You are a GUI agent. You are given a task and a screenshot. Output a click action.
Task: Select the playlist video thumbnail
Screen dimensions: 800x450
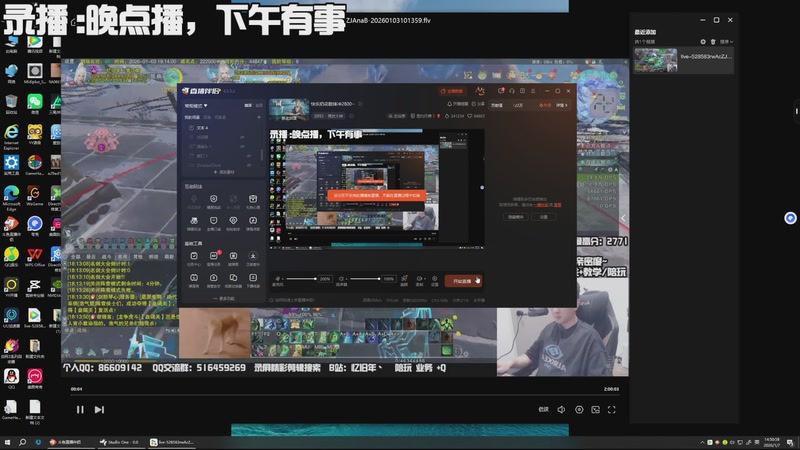(x=656, y=60)
